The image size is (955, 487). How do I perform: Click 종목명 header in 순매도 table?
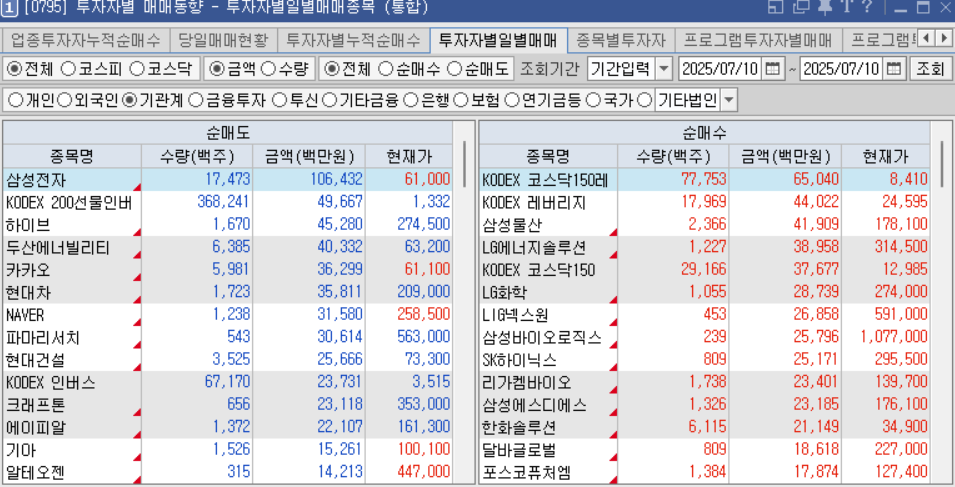(72, 156)
